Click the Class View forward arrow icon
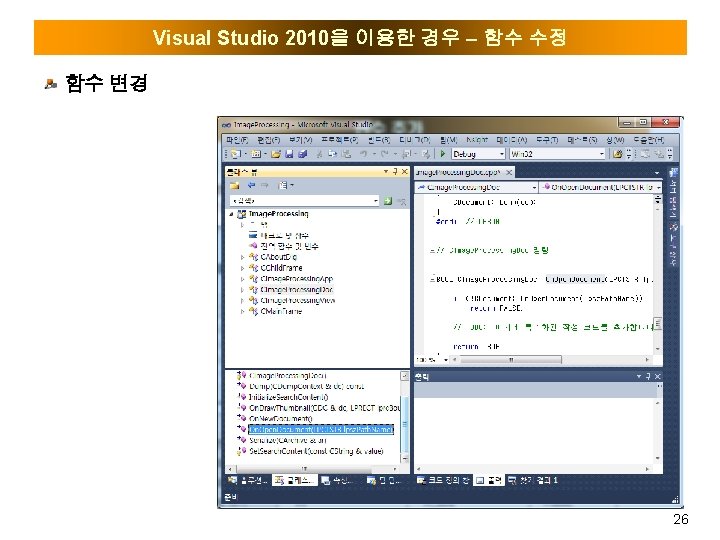720x540 pixels. [x=264, y=186]
